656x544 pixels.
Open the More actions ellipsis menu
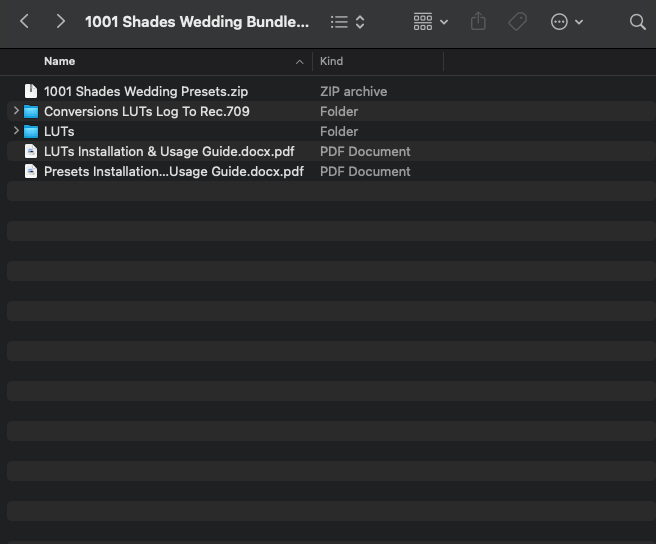click(x=567, y=21)
